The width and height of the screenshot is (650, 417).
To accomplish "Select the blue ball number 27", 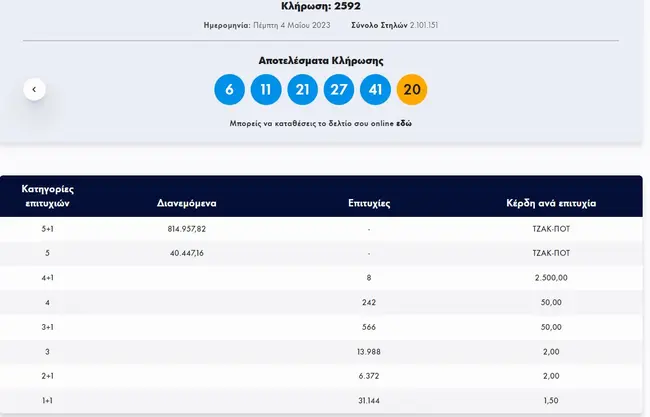I will tap(339, 90).
